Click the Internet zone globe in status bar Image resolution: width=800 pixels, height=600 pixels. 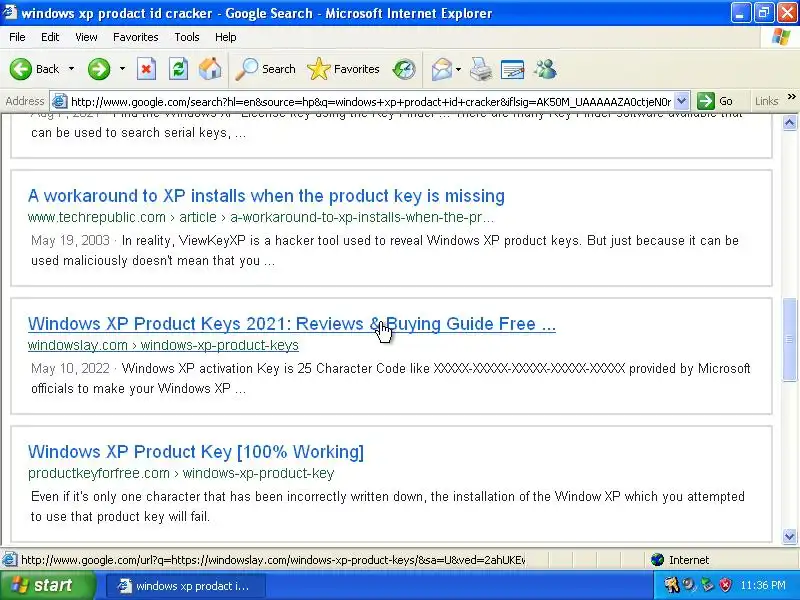[x=658, y=560]
